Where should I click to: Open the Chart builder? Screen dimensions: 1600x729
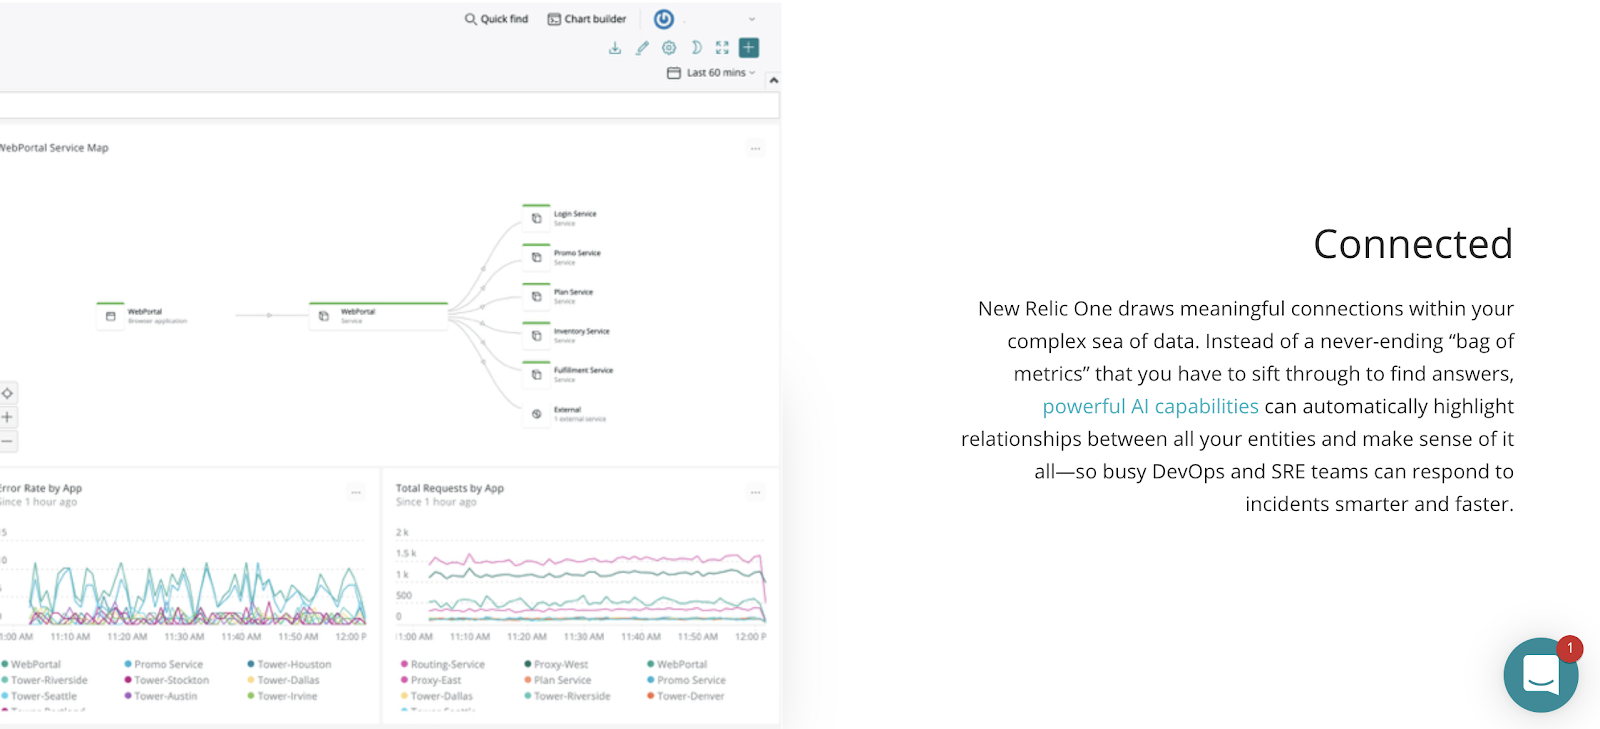(x=587, y=19)
